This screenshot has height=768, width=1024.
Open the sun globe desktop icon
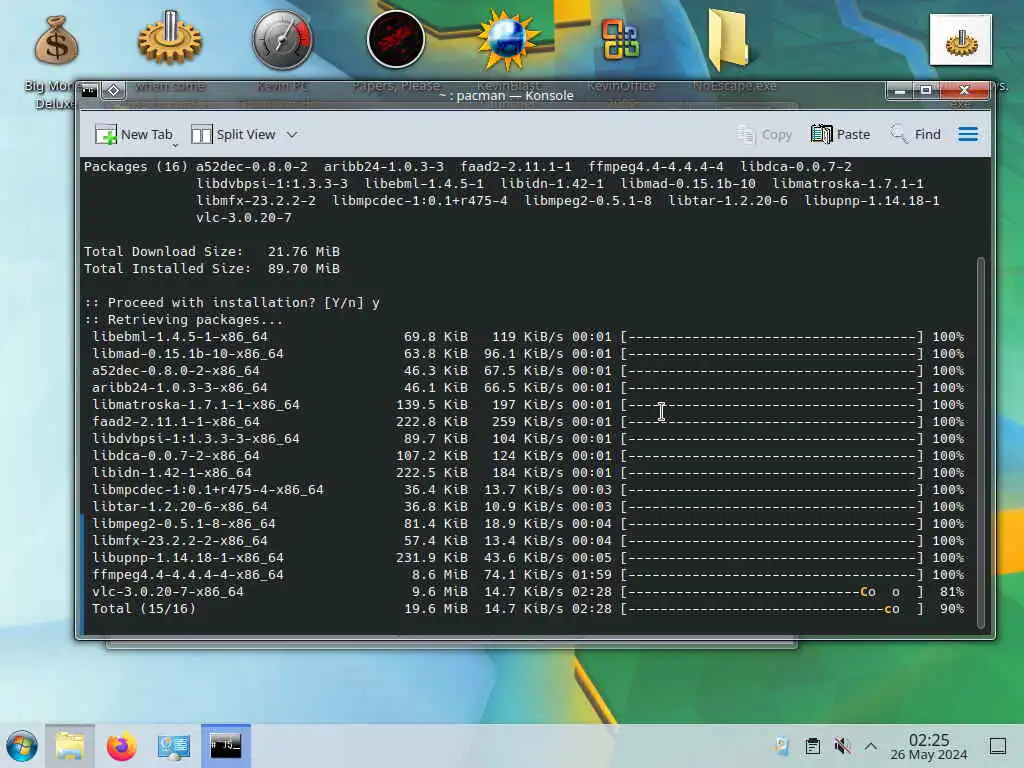tap(509, 39)
